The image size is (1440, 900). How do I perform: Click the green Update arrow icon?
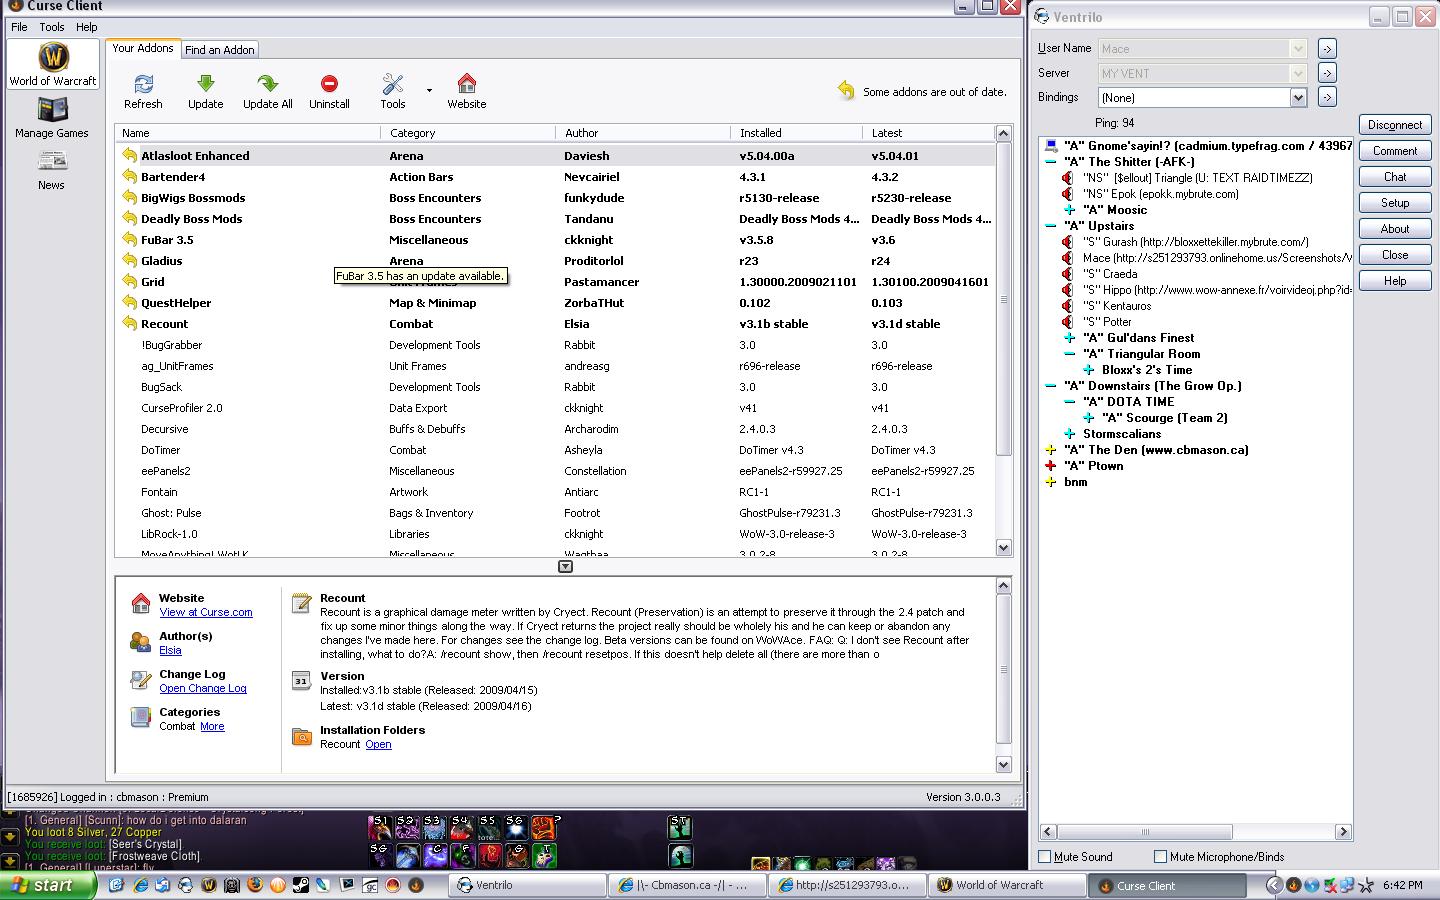pyautogui.click(x=205, y=85)
